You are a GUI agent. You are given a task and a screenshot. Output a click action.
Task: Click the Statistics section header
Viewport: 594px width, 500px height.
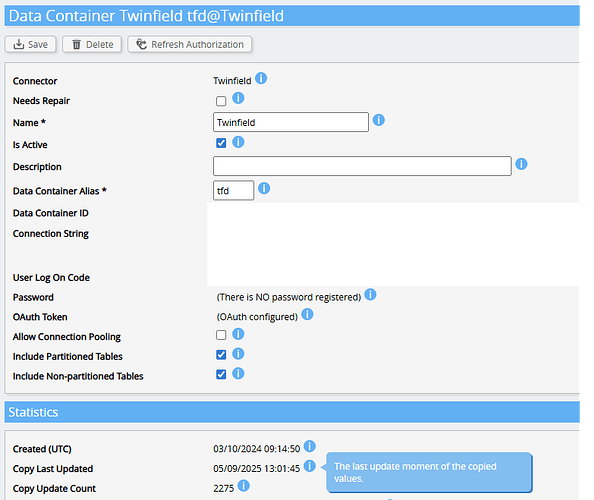click(292, 412)
